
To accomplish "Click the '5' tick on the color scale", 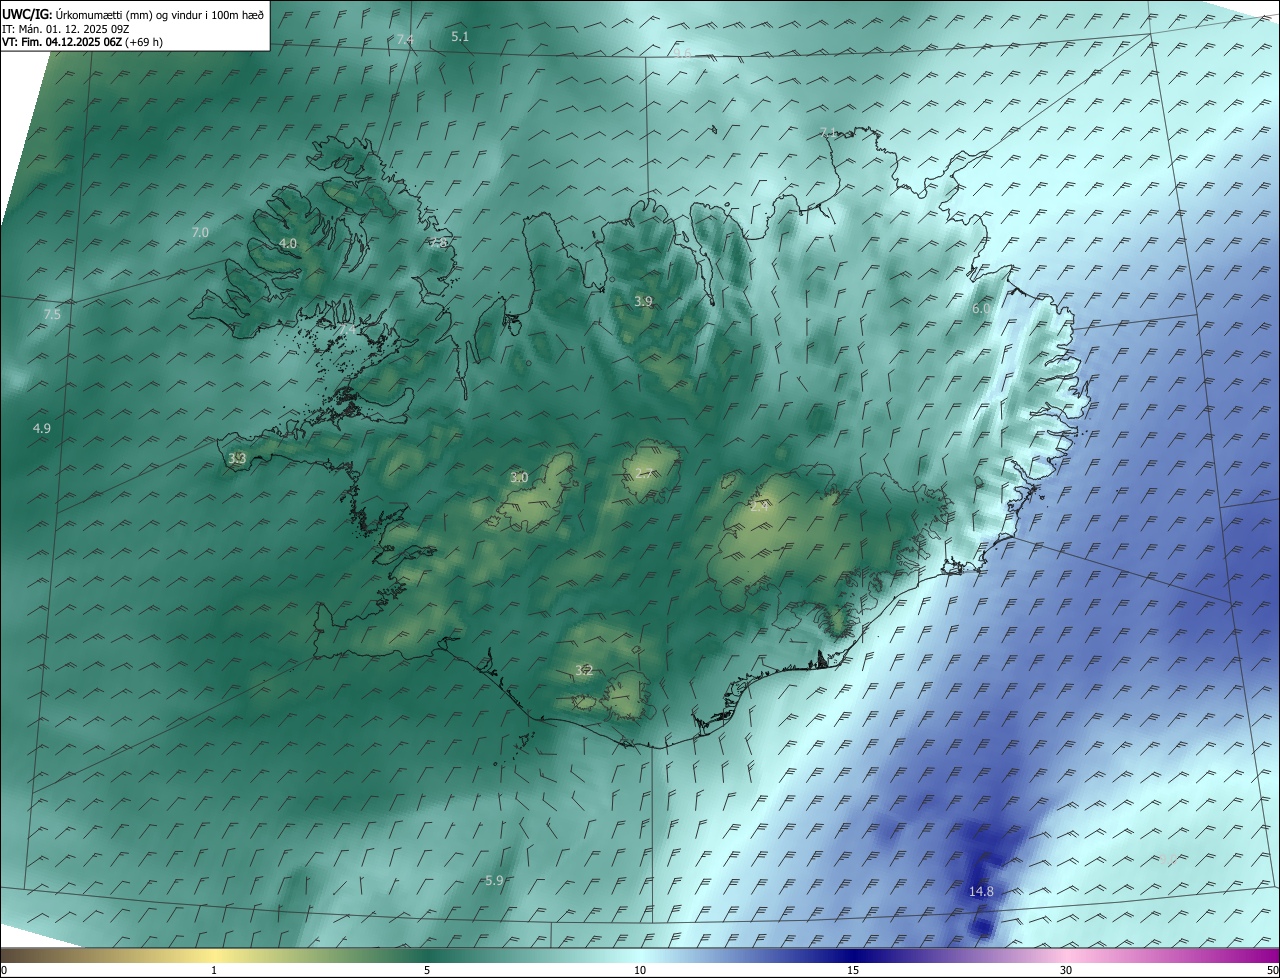I will point(427,970).
